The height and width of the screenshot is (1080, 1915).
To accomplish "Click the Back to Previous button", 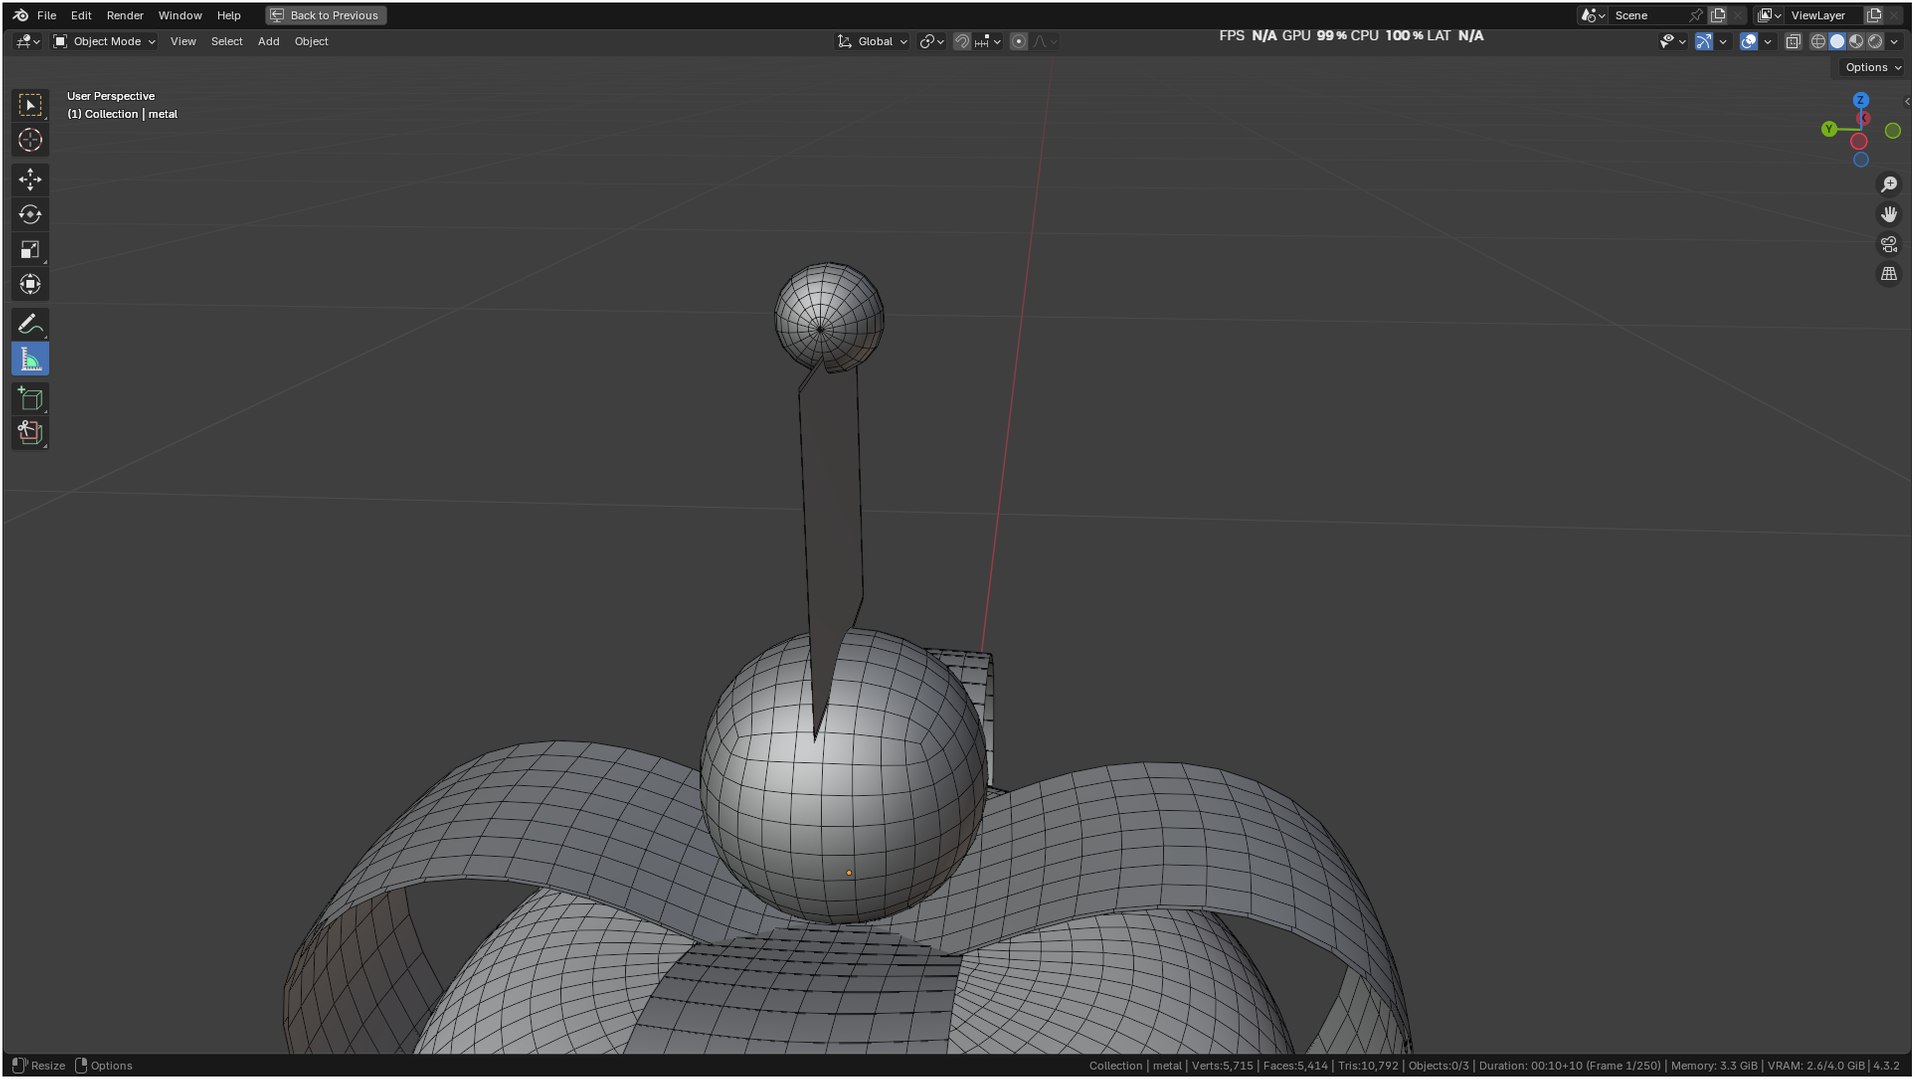I will pos(326,15).
